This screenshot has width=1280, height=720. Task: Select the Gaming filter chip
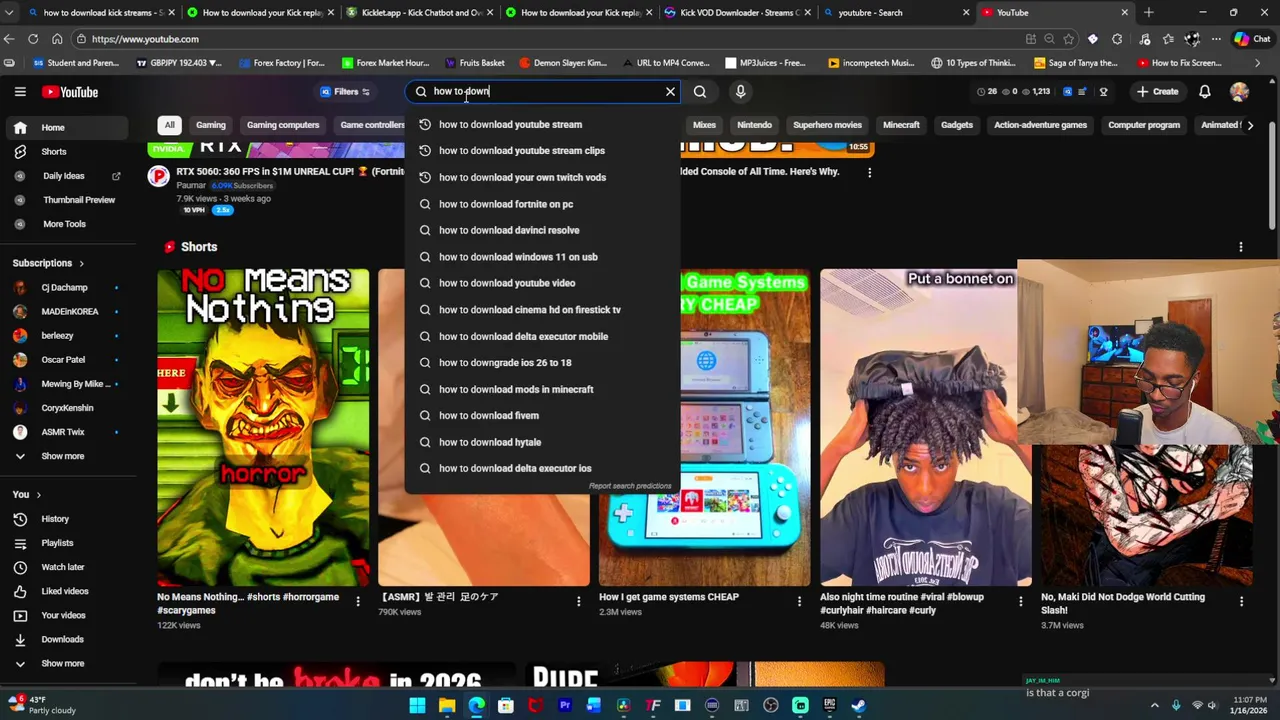(x=210, y=125)
